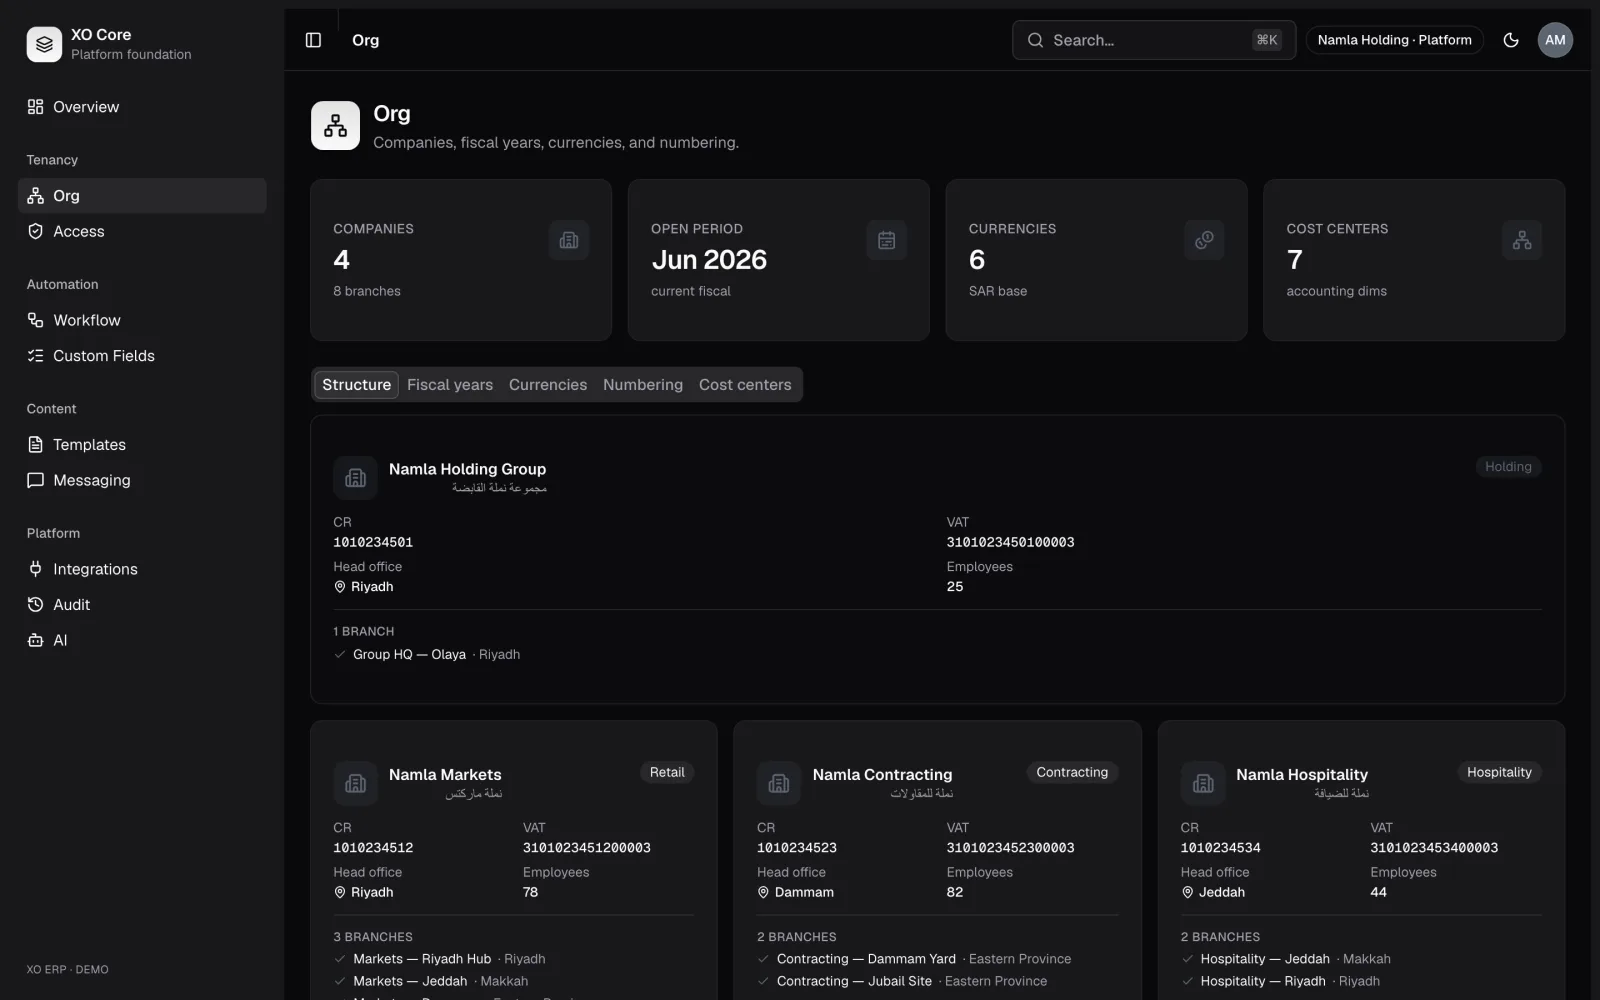This screenshot has width=1600, height=1000.
Task: Click the Retail badge
Action: (x=667, y=772)
